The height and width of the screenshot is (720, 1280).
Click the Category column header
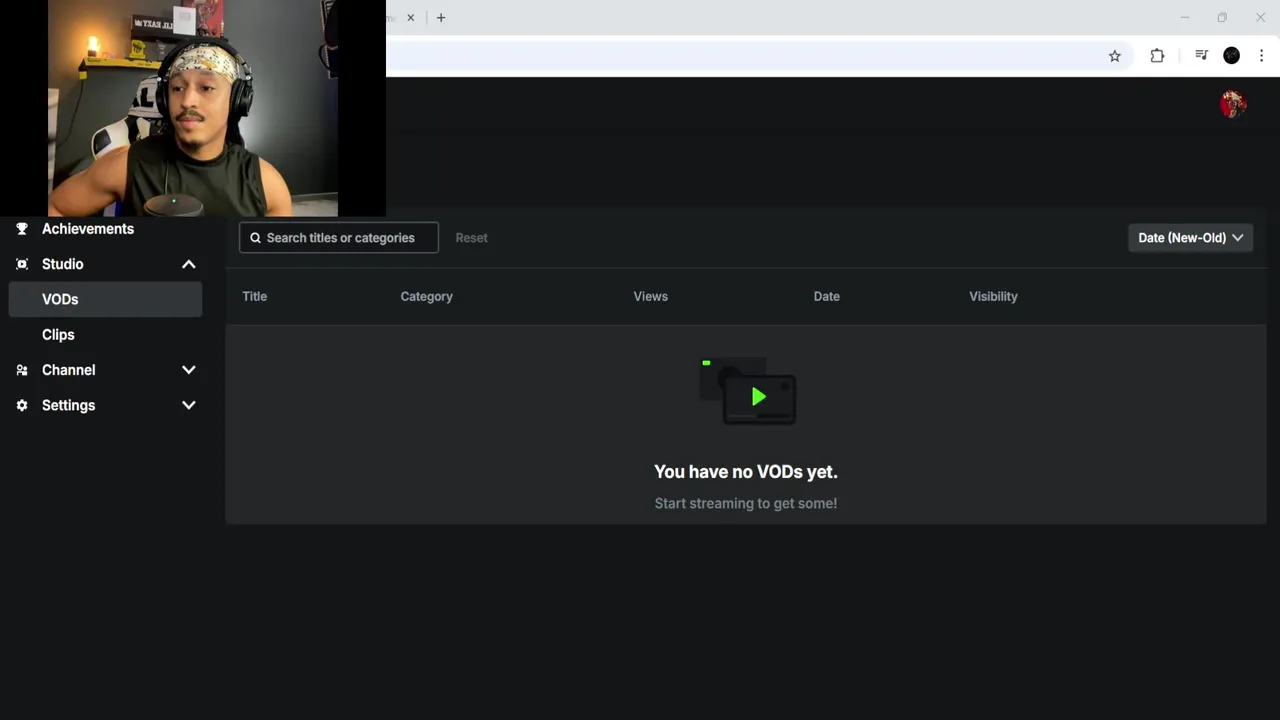pyautogui.click(x=426, y=296)
